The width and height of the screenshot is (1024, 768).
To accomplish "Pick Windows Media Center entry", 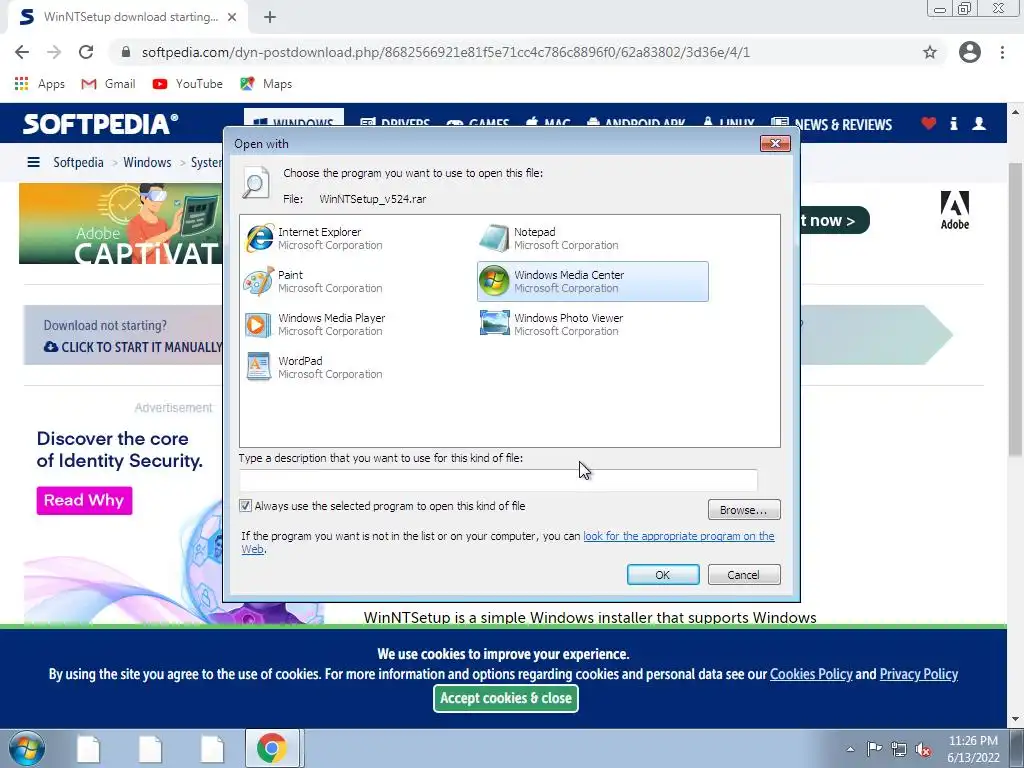I will (x=592, y=281).
